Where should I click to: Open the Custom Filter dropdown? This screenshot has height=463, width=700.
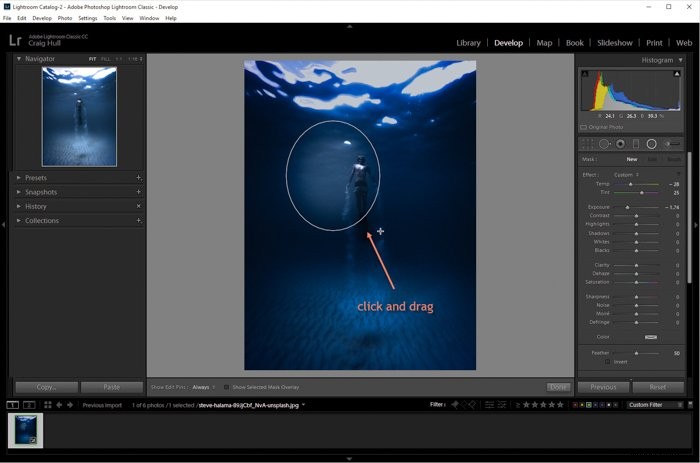(655, 405)
